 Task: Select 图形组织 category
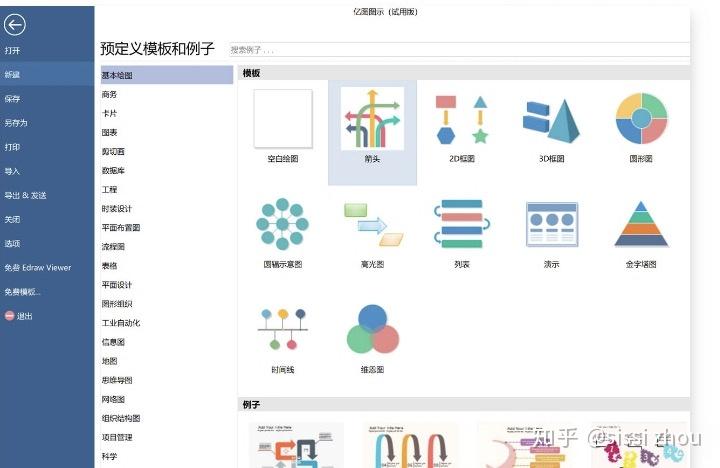tap(117, 304)
